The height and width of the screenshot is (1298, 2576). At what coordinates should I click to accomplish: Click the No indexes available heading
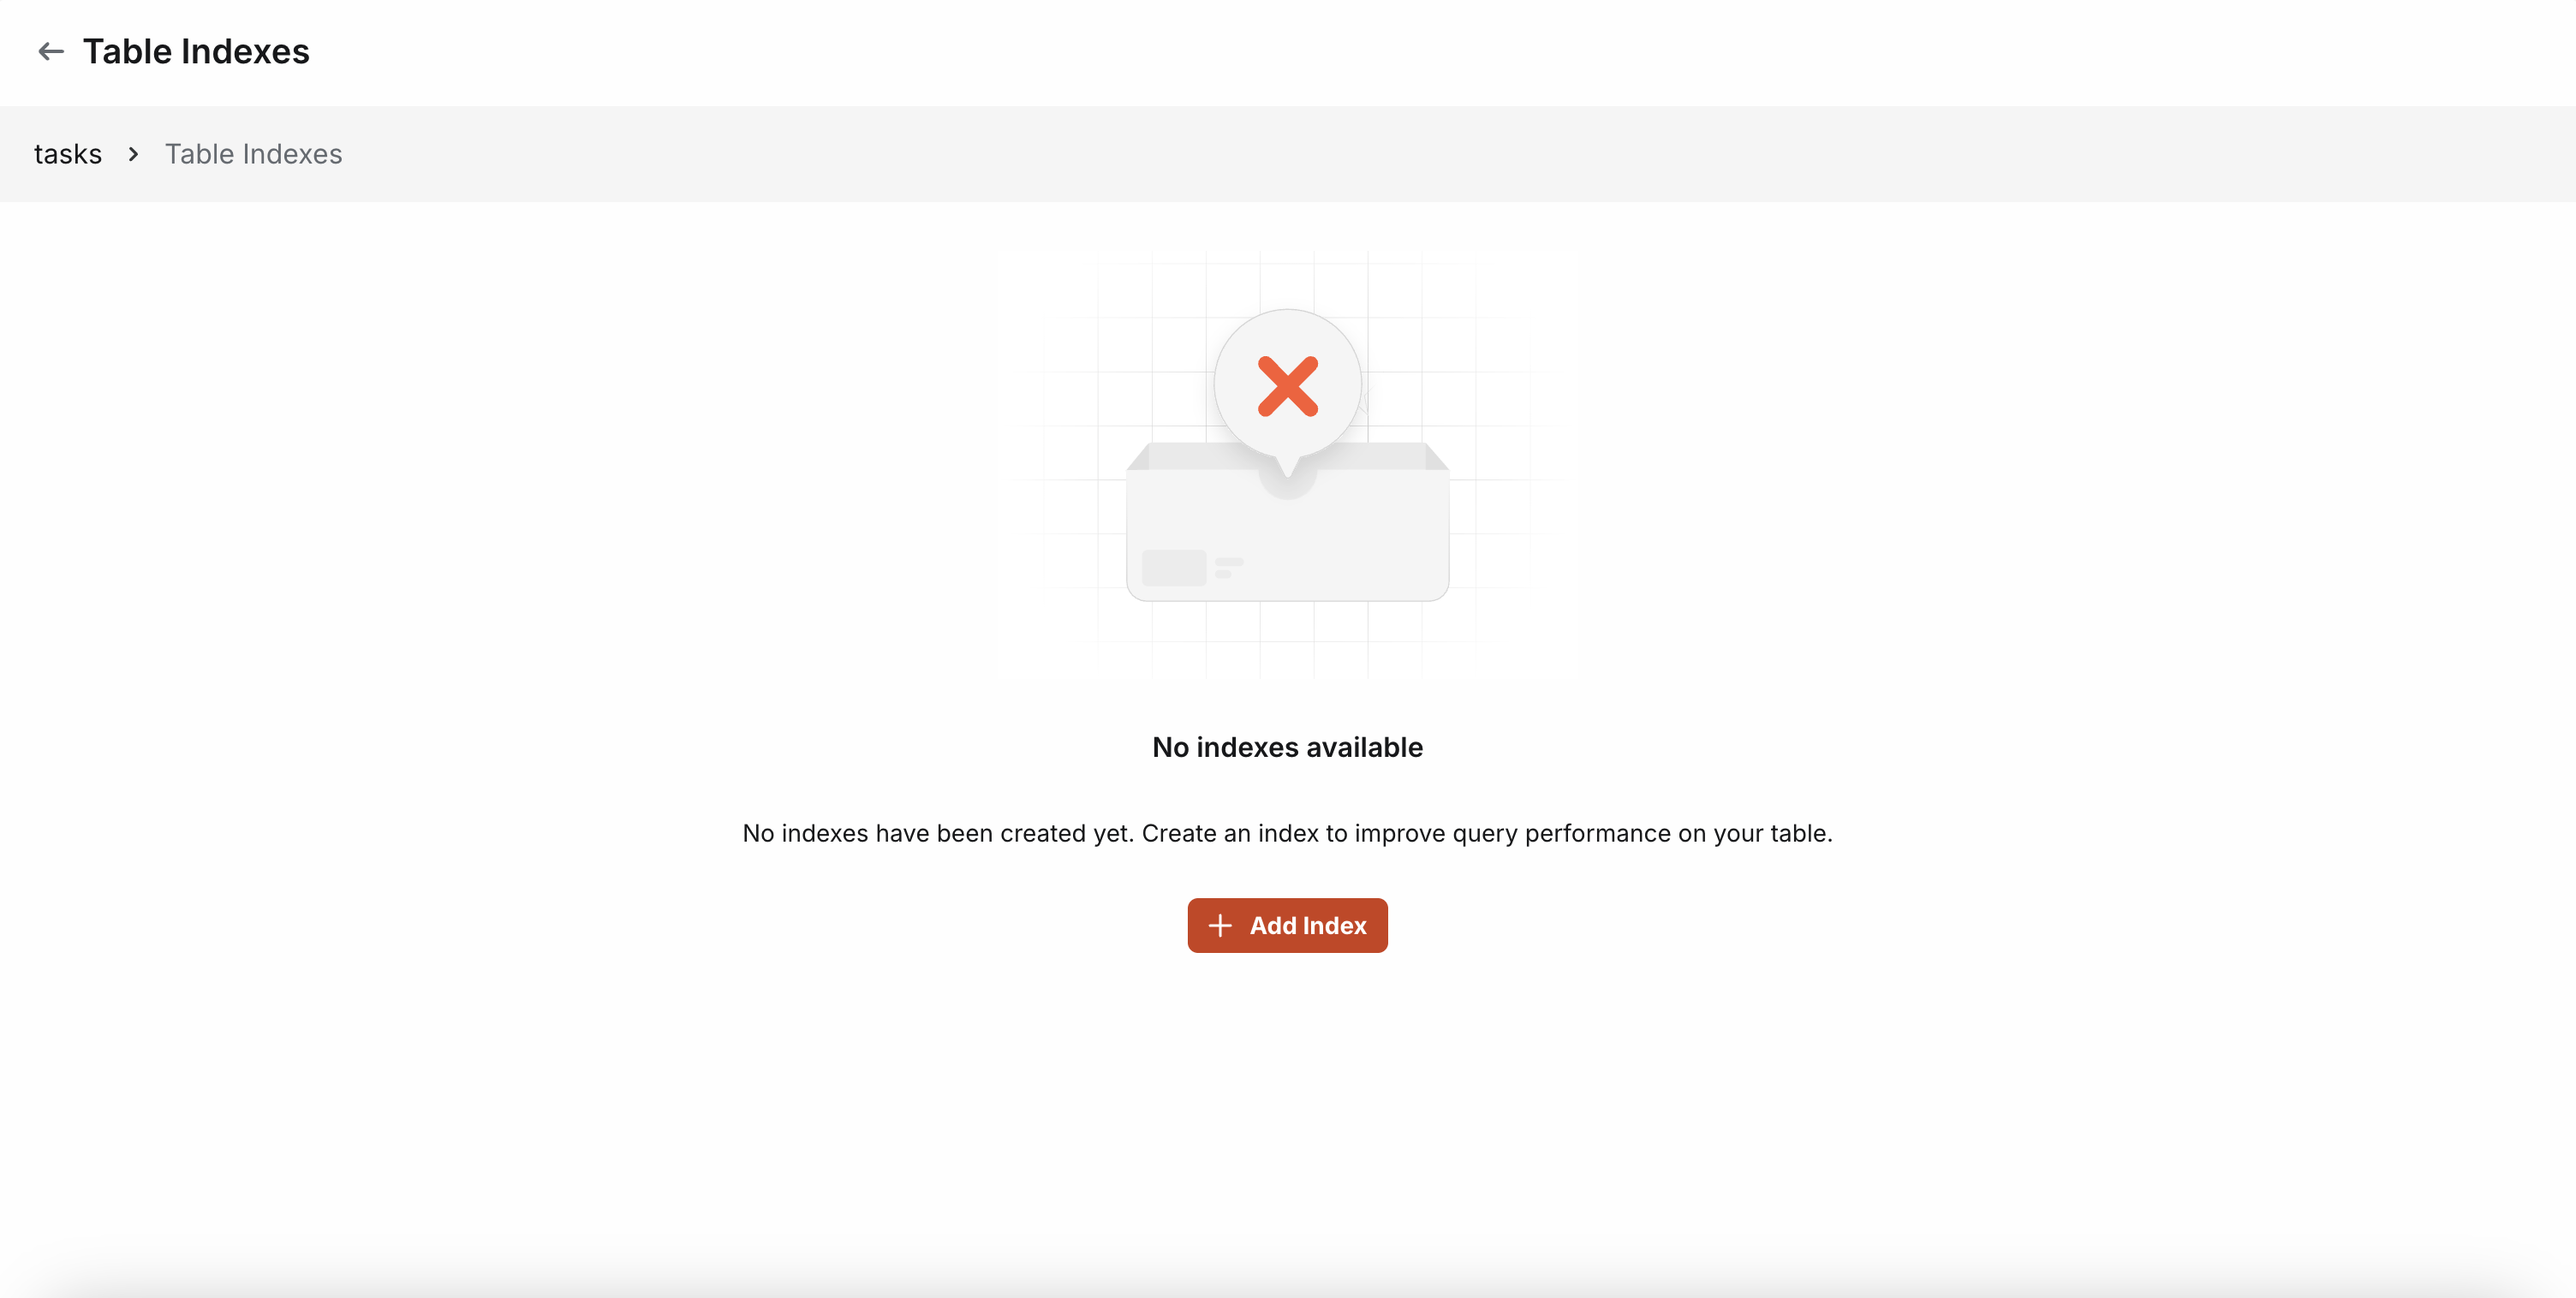[1287, 747]
